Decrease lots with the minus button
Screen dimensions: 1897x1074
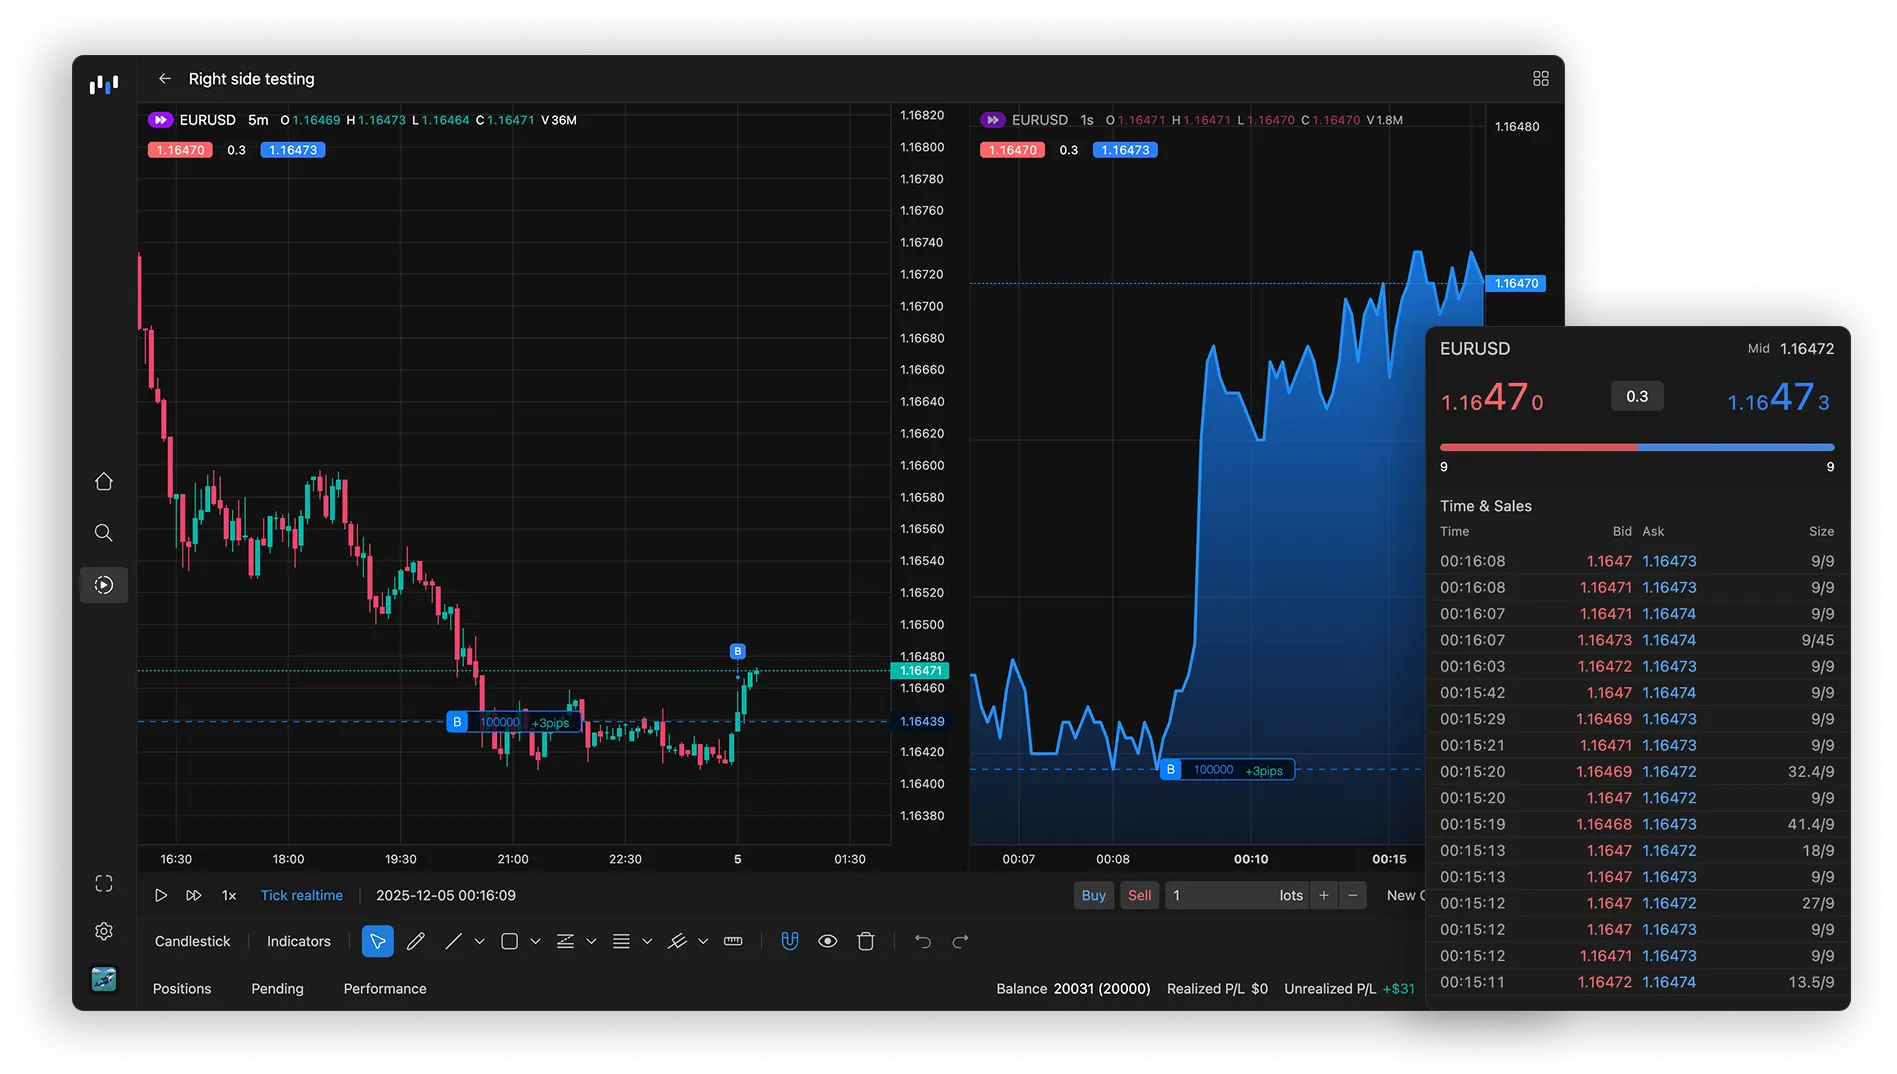click(1353, 896)
